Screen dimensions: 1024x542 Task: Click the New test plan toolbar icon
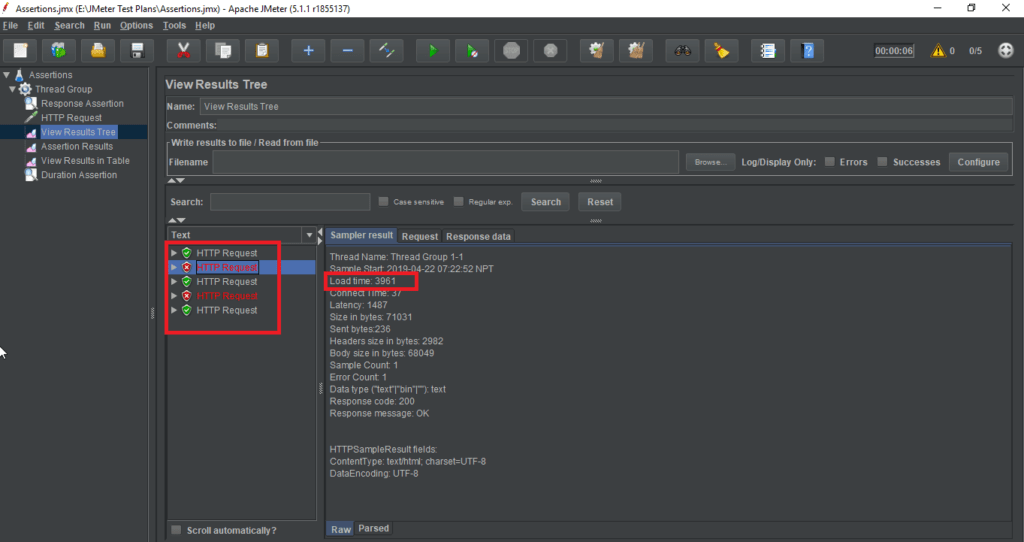coord(20,51)
